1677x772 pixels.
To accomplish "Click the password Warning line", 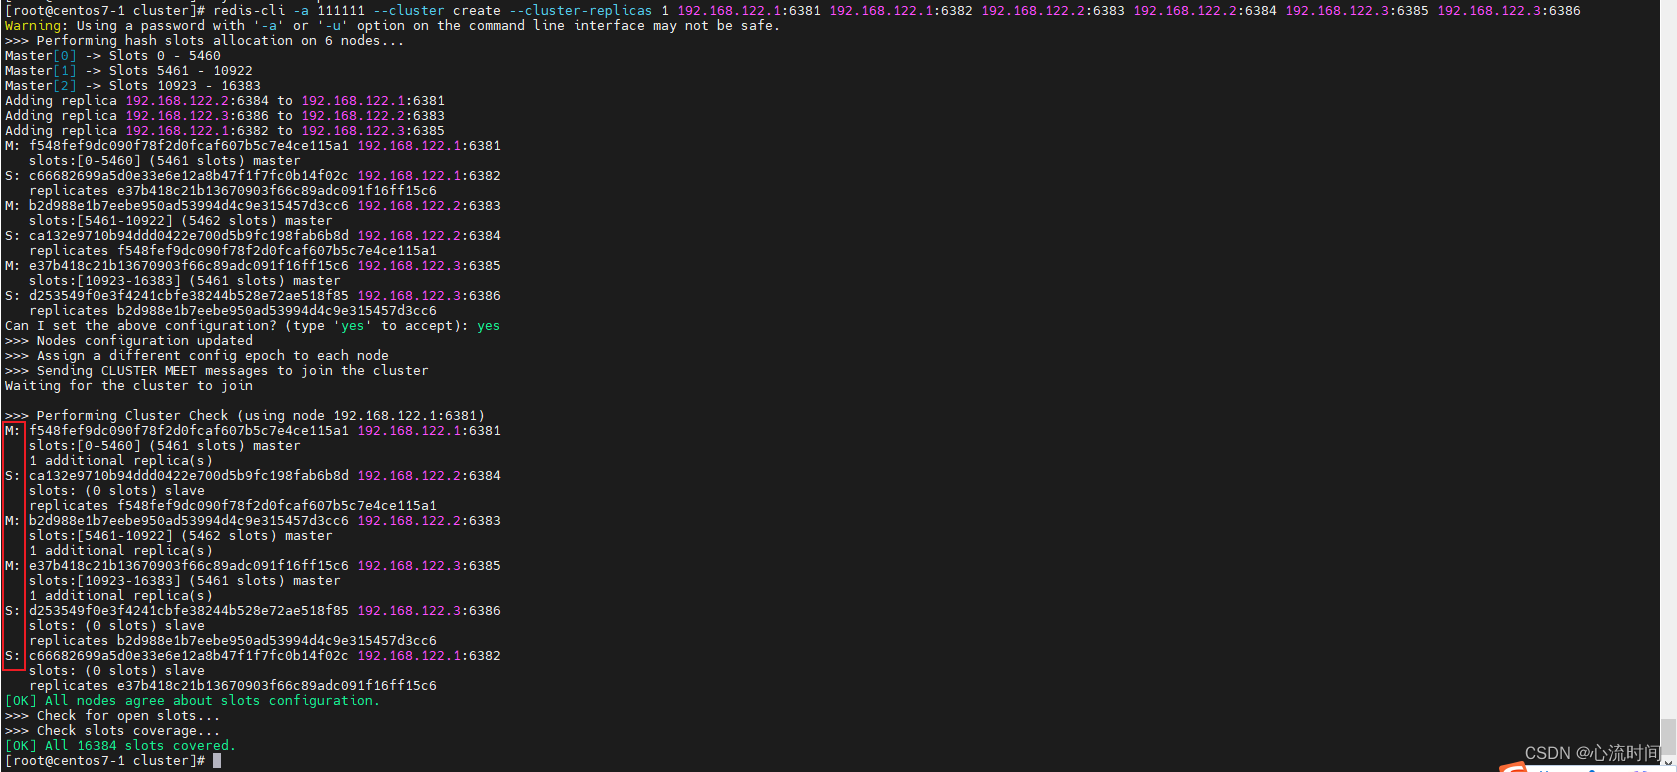I will pos(392,25).
